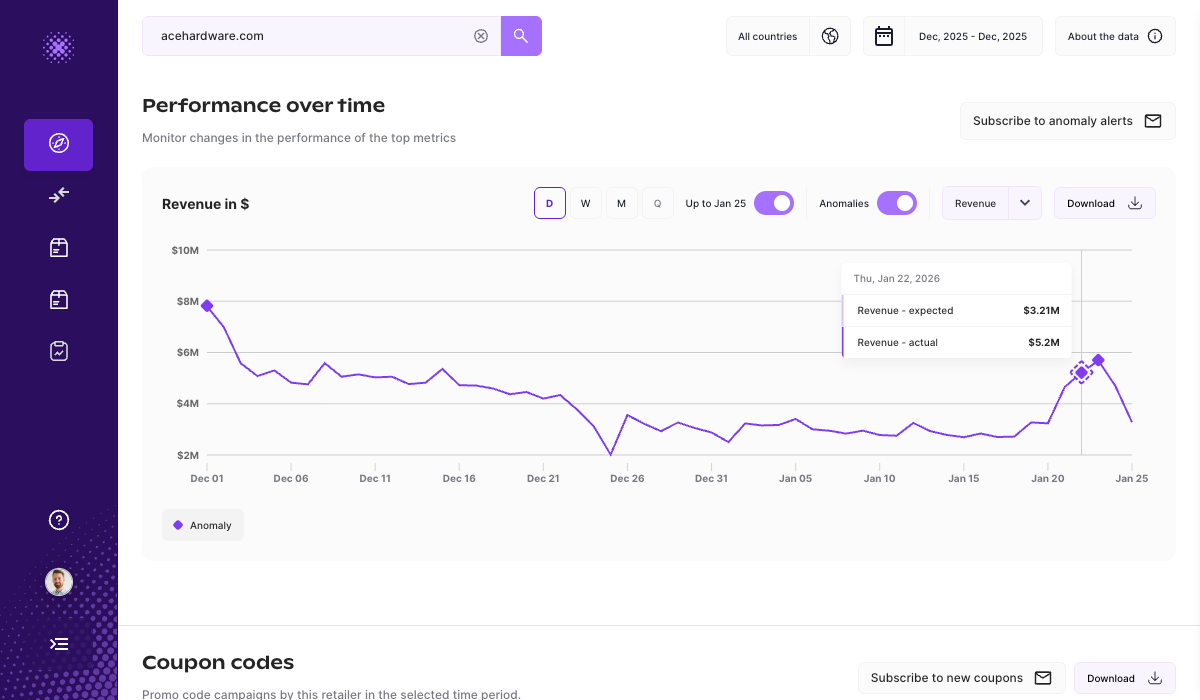Image resolution: width=1200 pixels, height=700 pixels.
Task: Switch chart granularity to W
Action: [586, 202]
